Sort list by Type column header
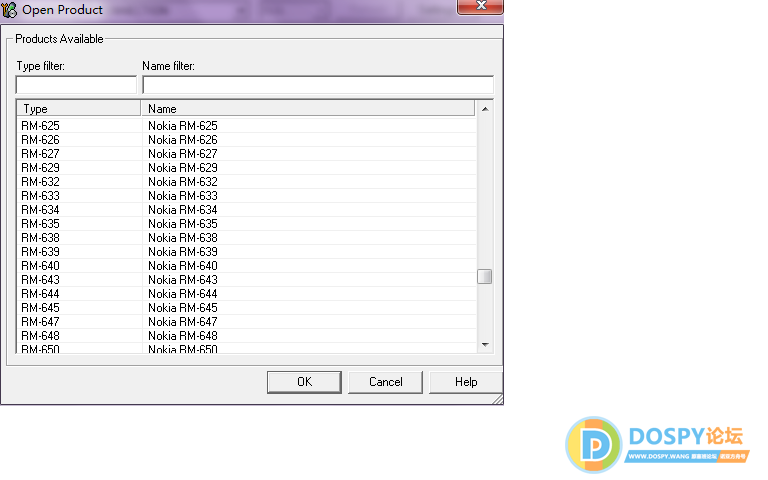 (80, 109)
